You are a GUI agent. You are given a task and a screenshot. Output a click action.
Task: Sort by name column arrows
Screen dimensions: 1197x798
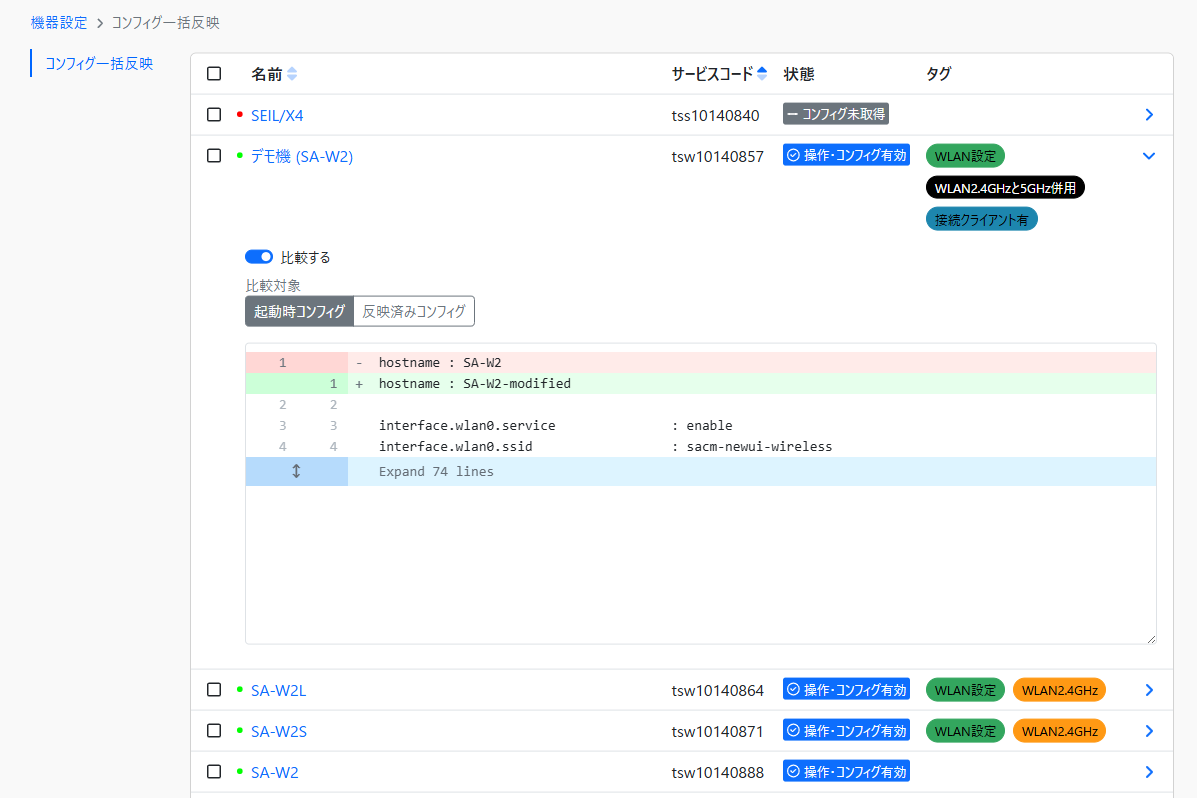(292, 74)
